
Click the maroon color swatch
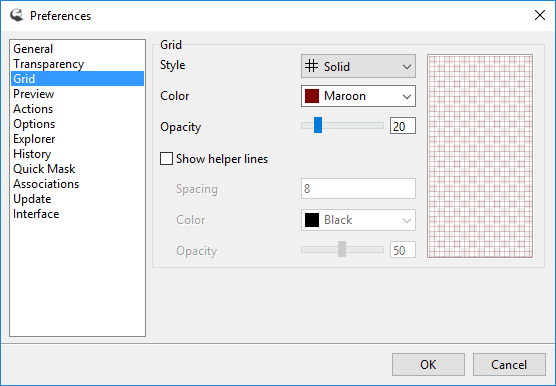[312, 96]
